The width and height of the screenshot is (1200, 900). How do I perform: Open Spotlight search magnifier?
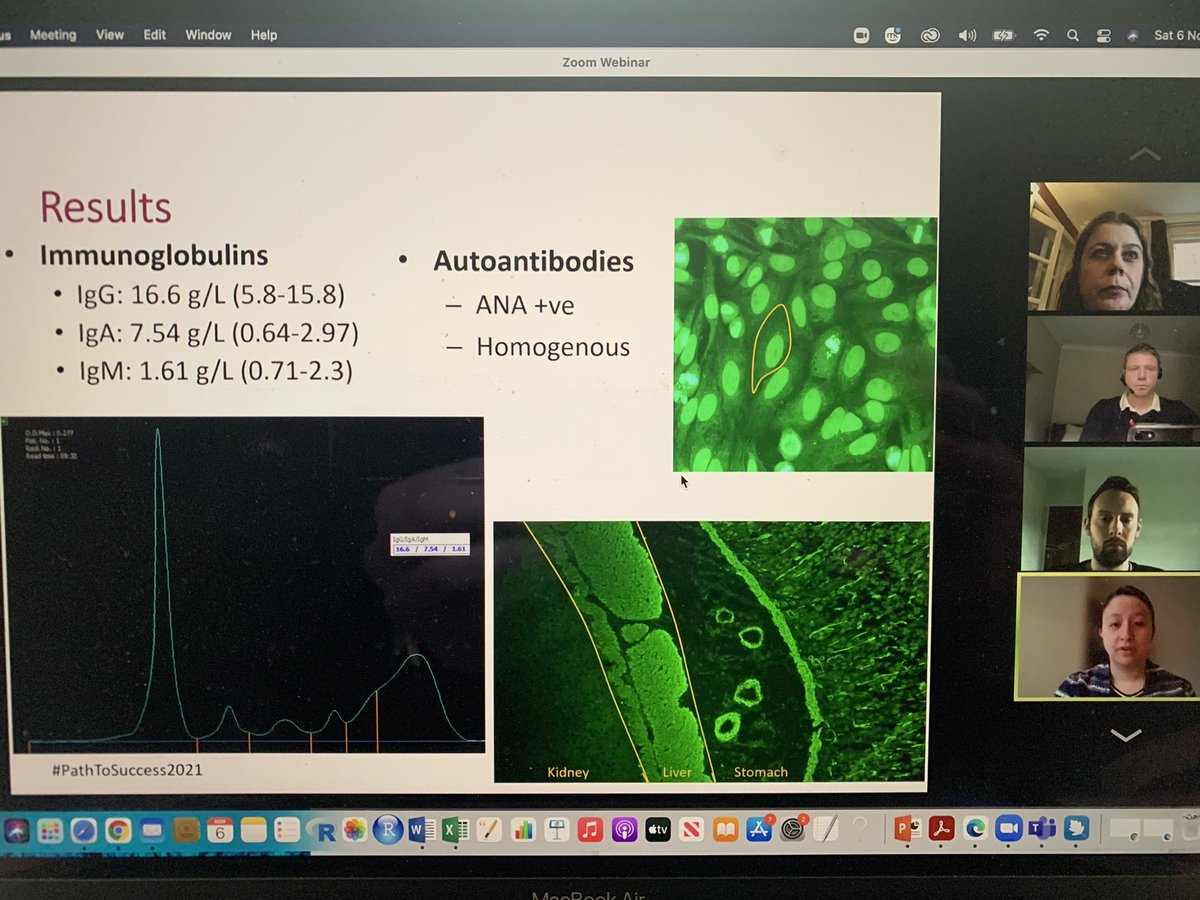pyautogui.click(x=1072, y=35)
